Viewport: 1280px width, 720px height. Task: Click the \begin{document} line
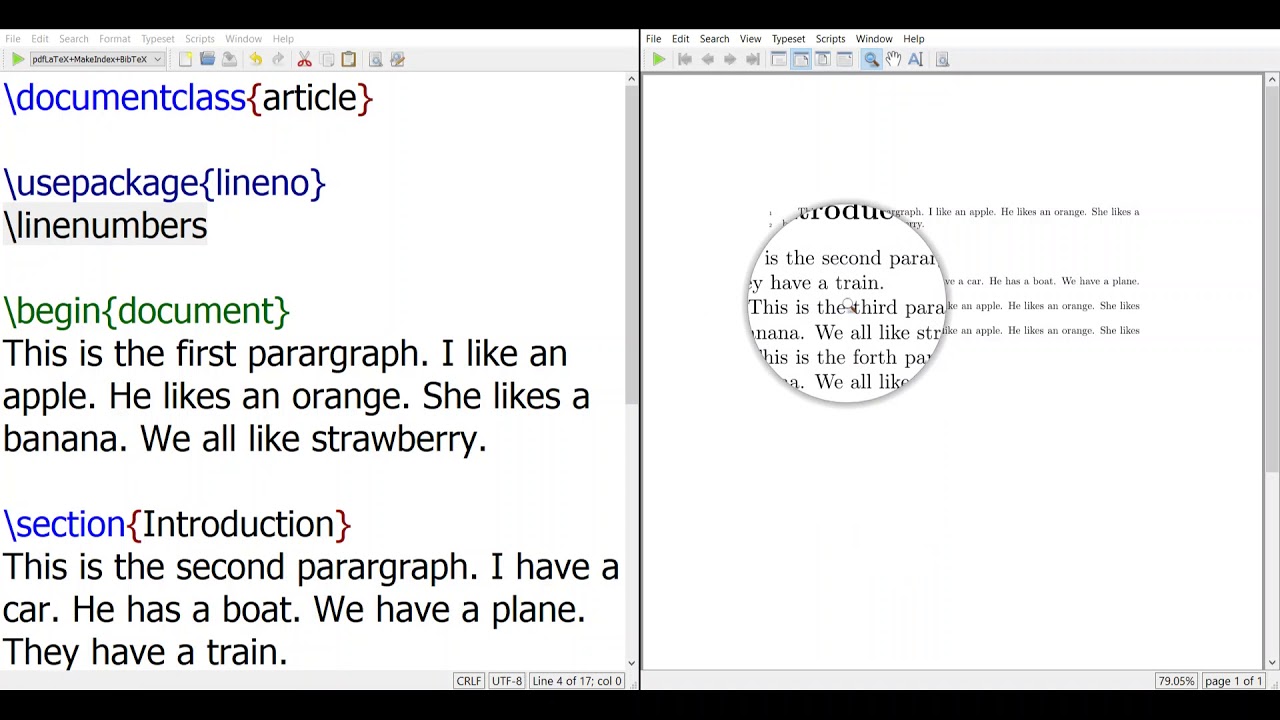(x=146, y=311)
